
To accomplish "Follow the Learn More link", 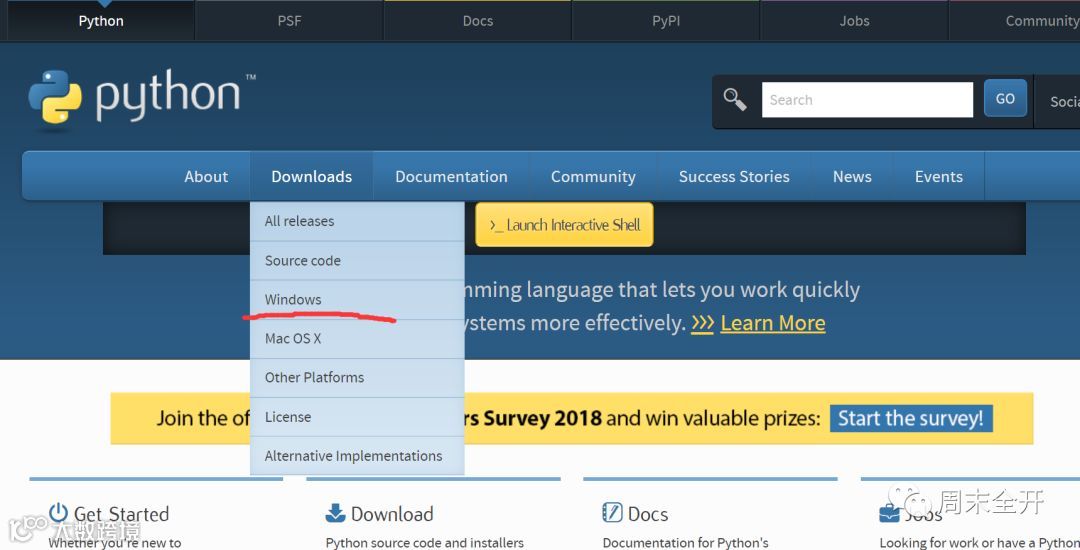I will (x=773, y=323).
